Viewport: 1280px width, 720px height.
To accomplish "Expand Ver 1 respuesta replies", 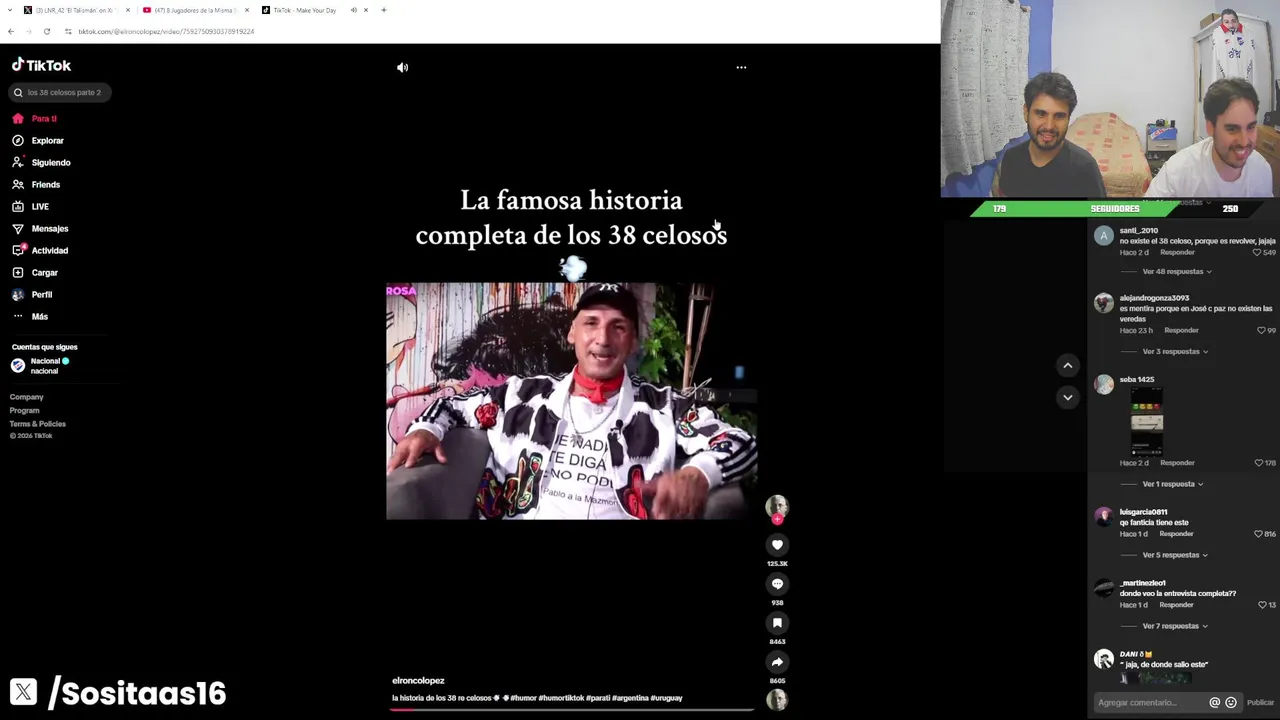I will click(1172, 484).
